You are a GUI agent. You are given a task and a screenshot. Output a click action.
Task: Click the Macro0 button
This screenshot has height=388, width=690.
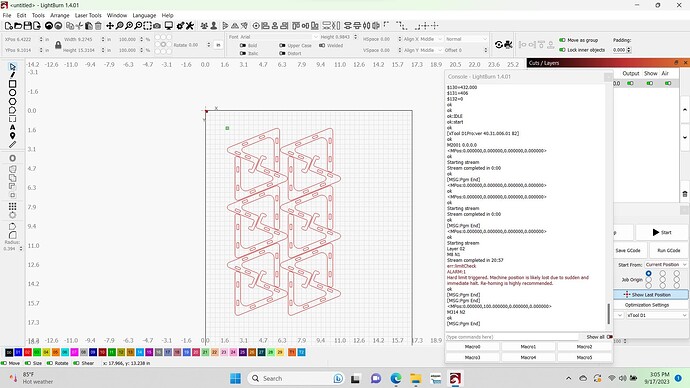pyautogui.click(x=472, y=347)
